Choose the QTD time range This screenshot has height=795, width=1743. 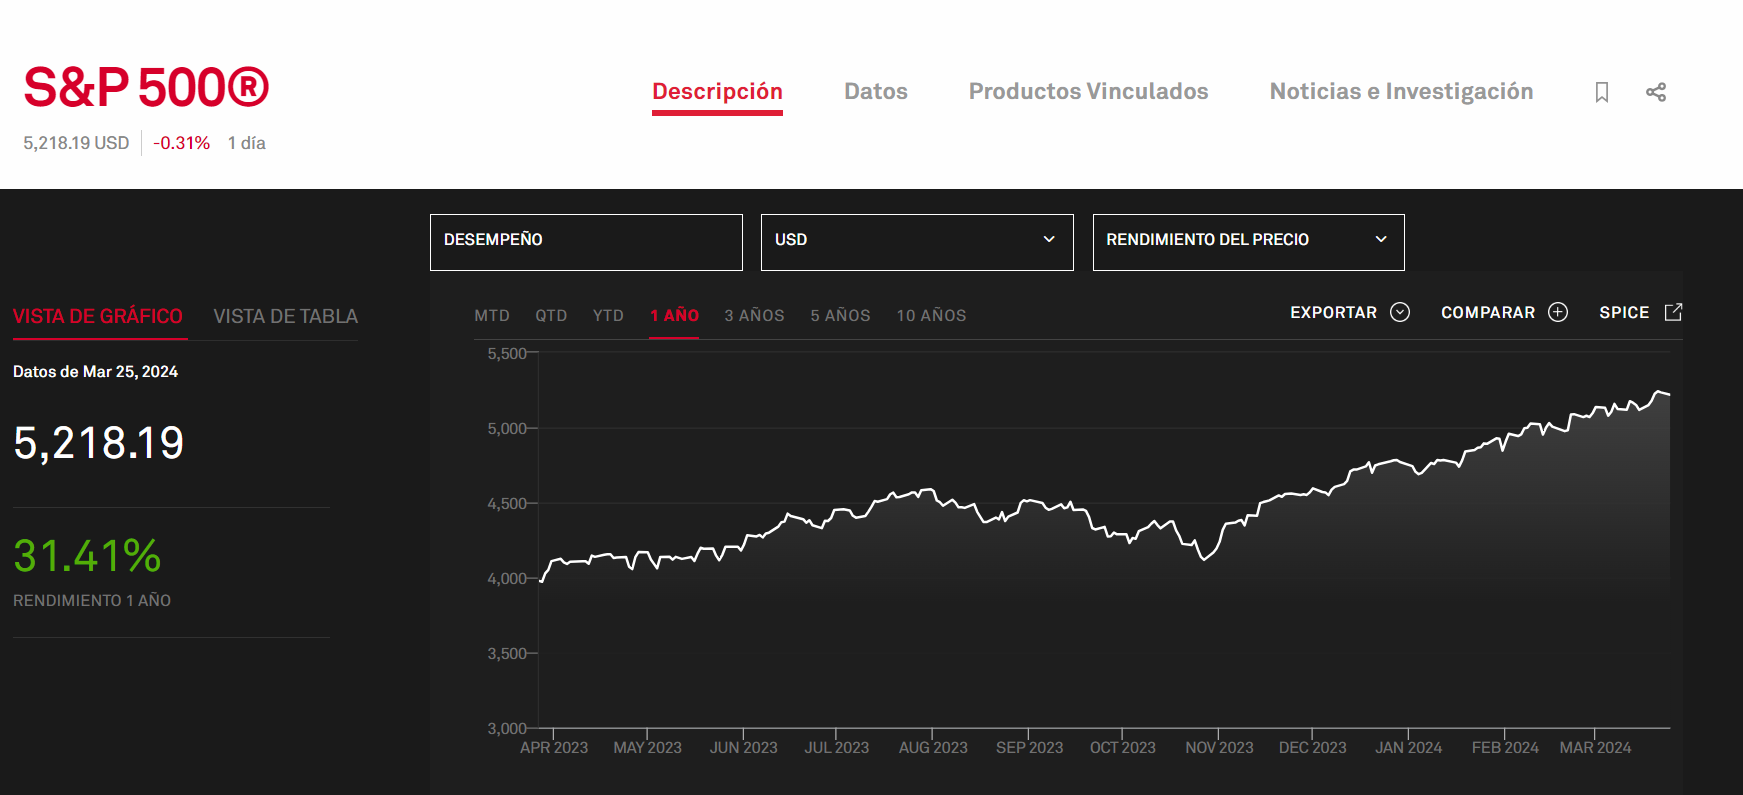click(551, 316)
